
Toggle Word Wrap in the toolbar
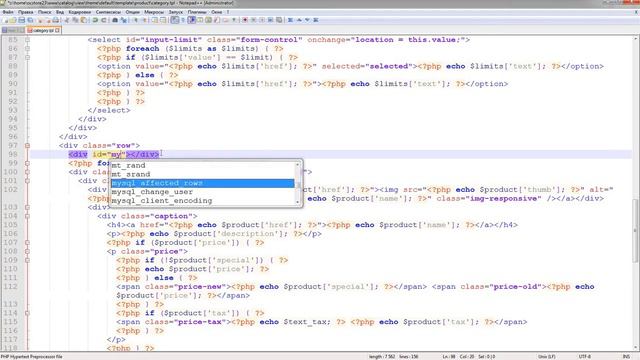[175, 20]
